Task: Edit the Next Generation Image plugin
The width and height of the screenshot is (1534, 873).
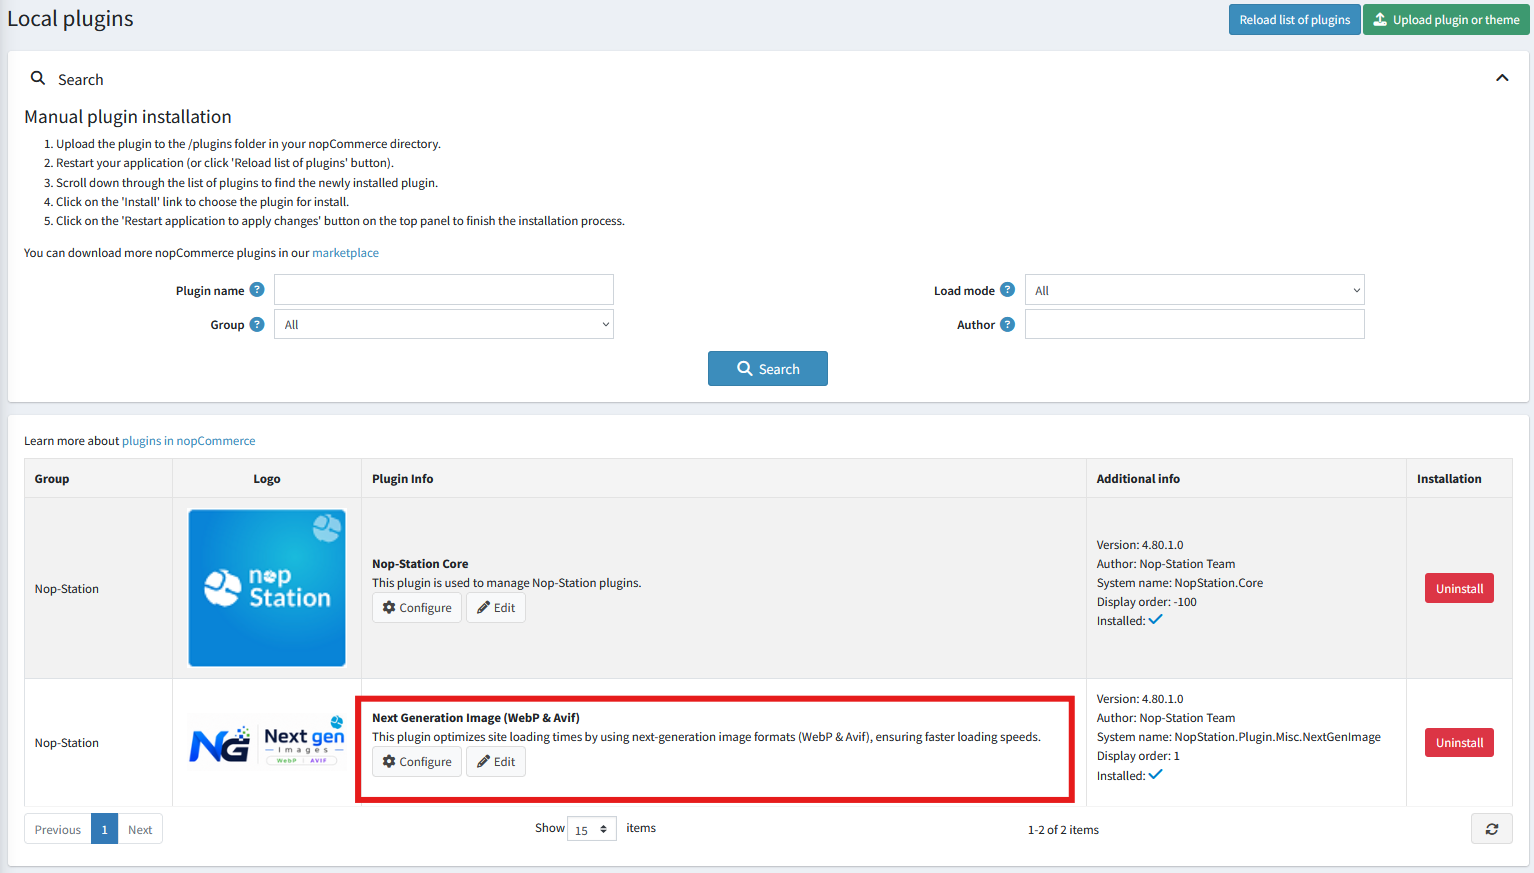Action: [496, 762]
